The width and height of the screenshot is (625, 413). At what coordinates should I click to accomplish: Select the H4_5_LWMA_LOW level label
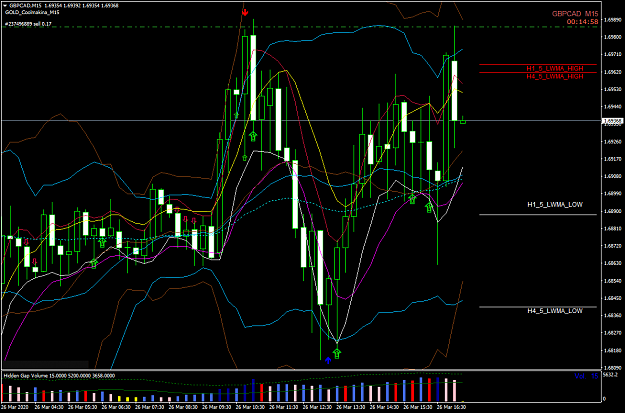coord(555,311)
